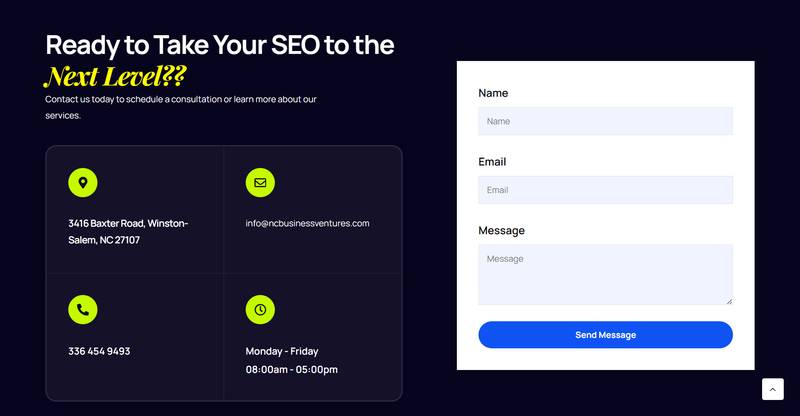This screenshot has width=800, height=416.
Task: Click the Email field label
Action: coord(492,162)
